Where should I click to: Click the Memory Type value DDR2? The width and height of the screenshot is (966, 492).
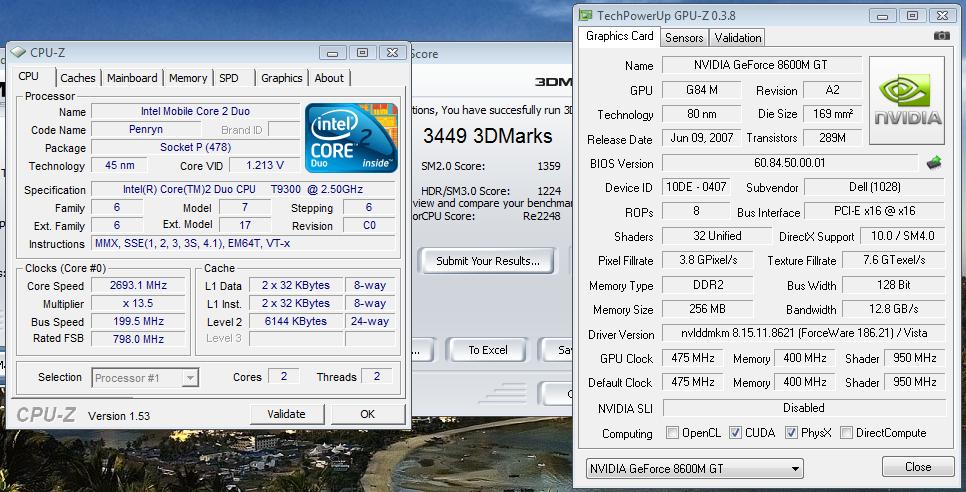click(x=707, y=284)
